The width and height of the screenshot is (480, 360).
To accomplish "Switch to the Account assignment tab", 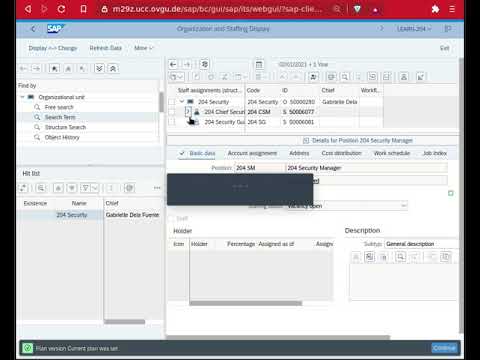I will click(252, 153).
